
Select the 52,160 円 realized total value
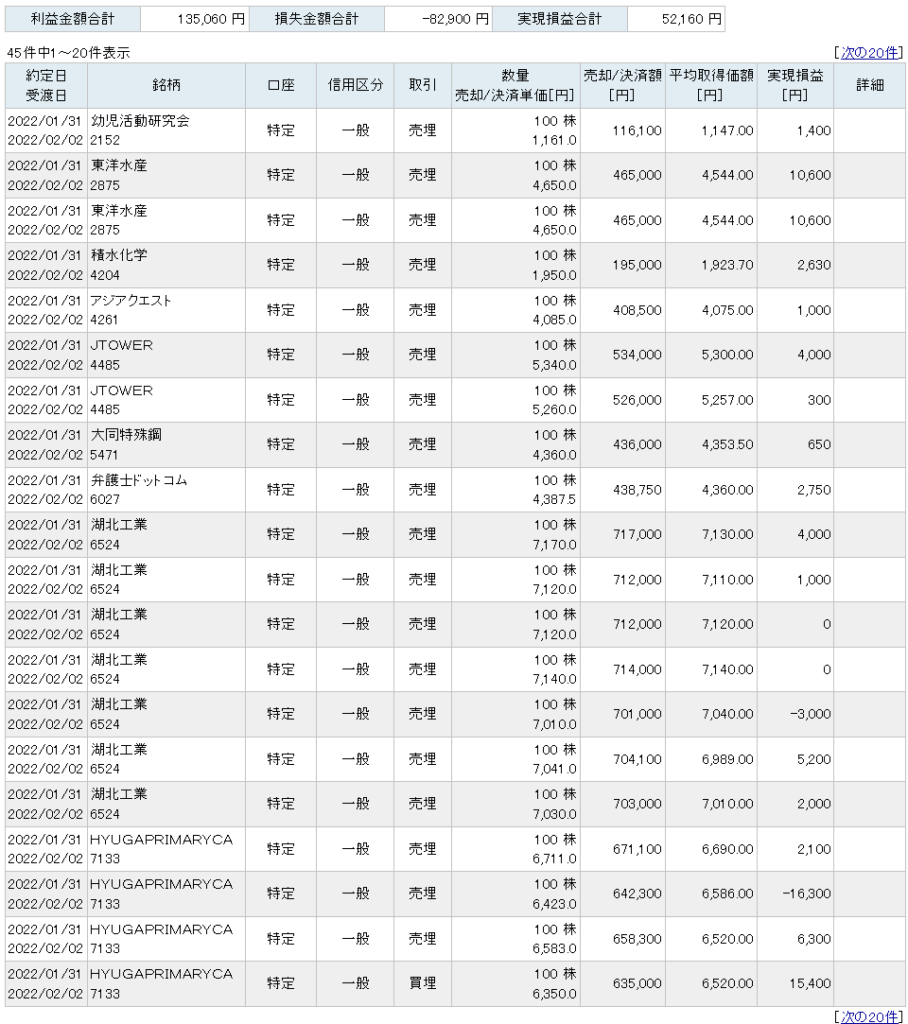(x=692, y=20)
